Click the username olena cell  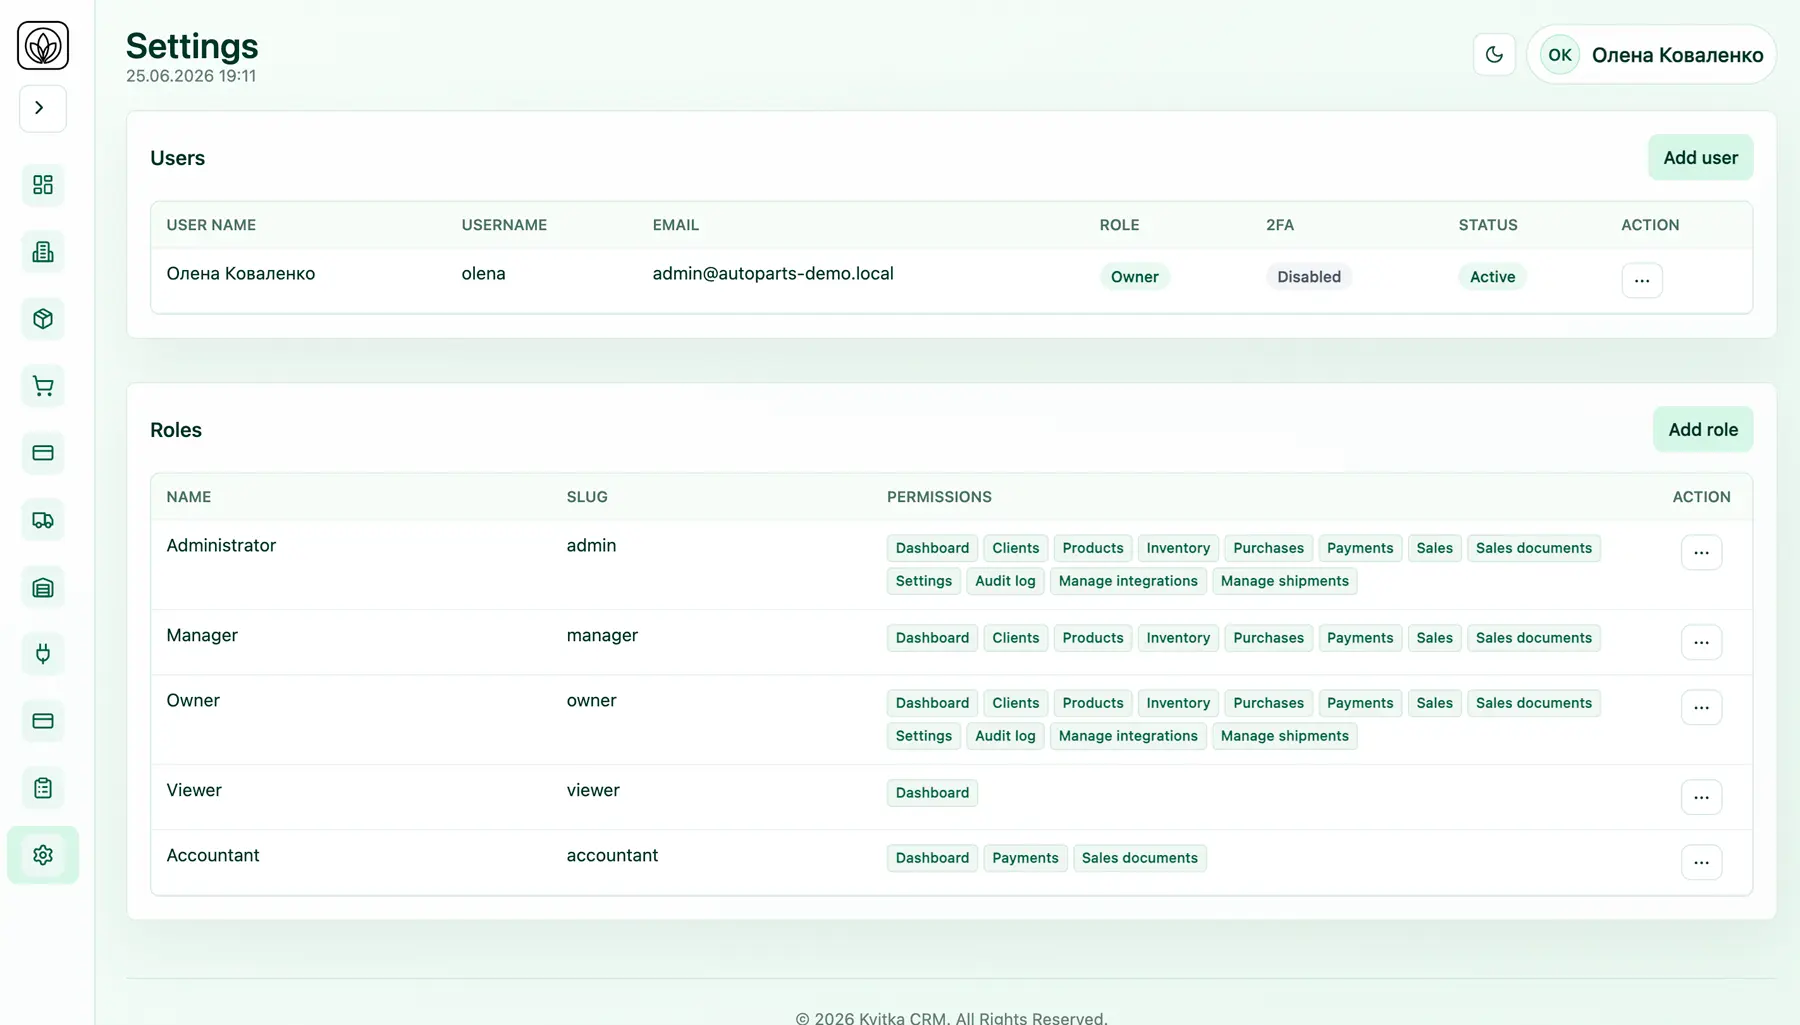[483, 274]
